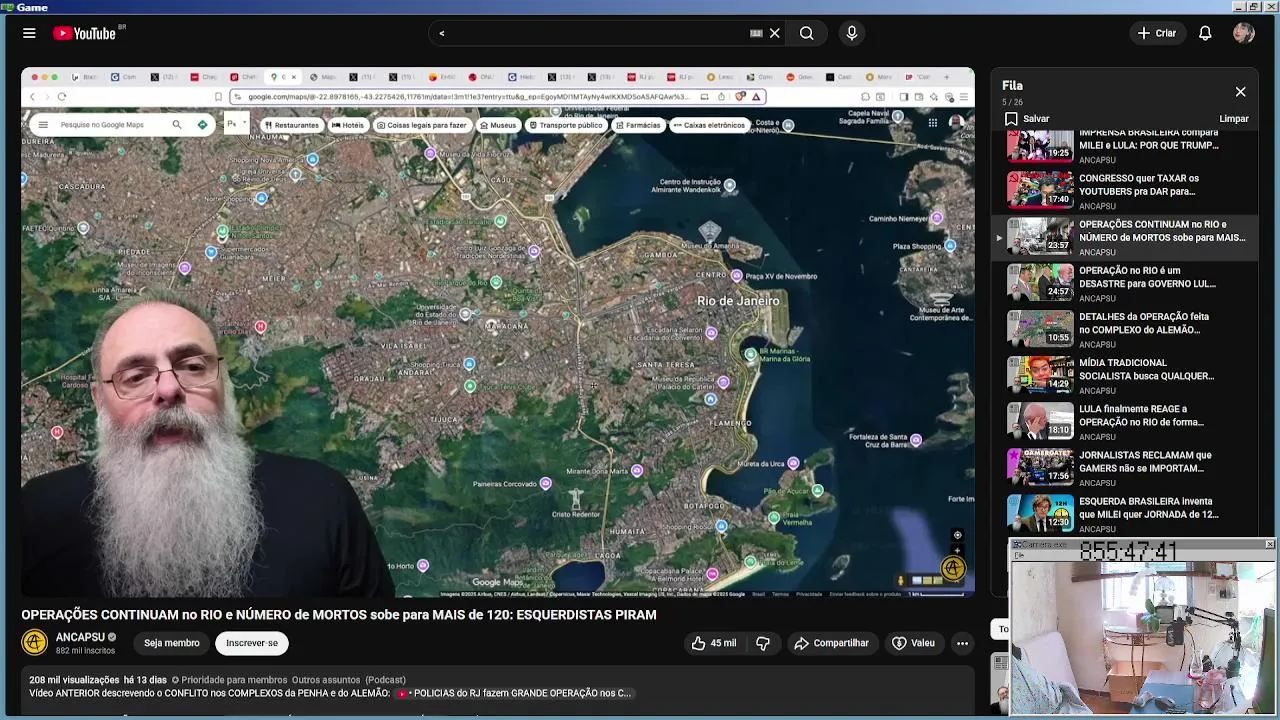Go to the YouTube home logo
Screen dimensions: 1280x720
coord(85,33)
